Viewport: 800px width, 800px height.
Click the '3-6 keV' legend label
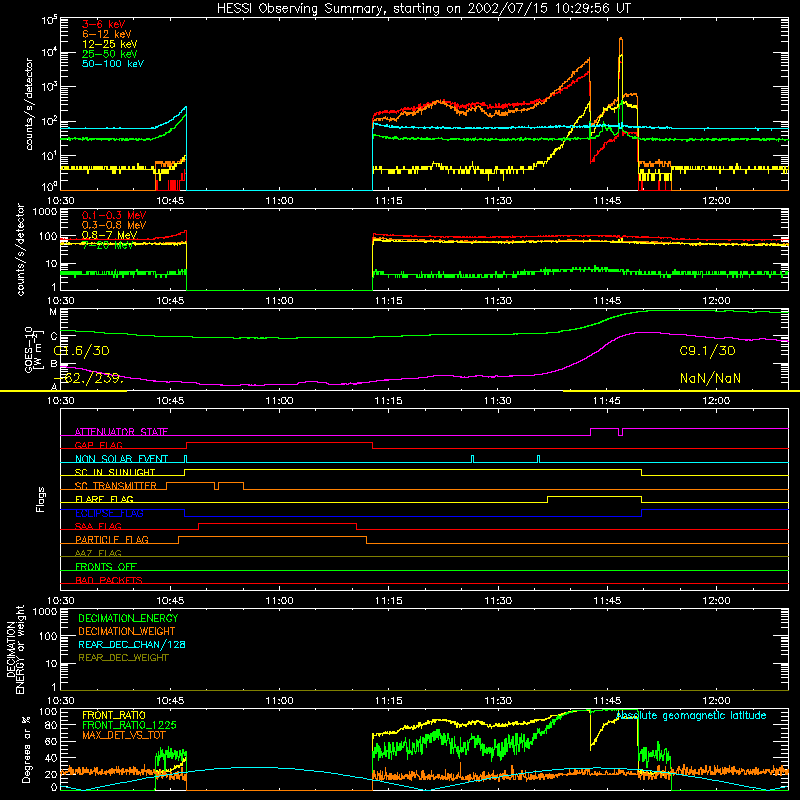[x=104, y=24]
